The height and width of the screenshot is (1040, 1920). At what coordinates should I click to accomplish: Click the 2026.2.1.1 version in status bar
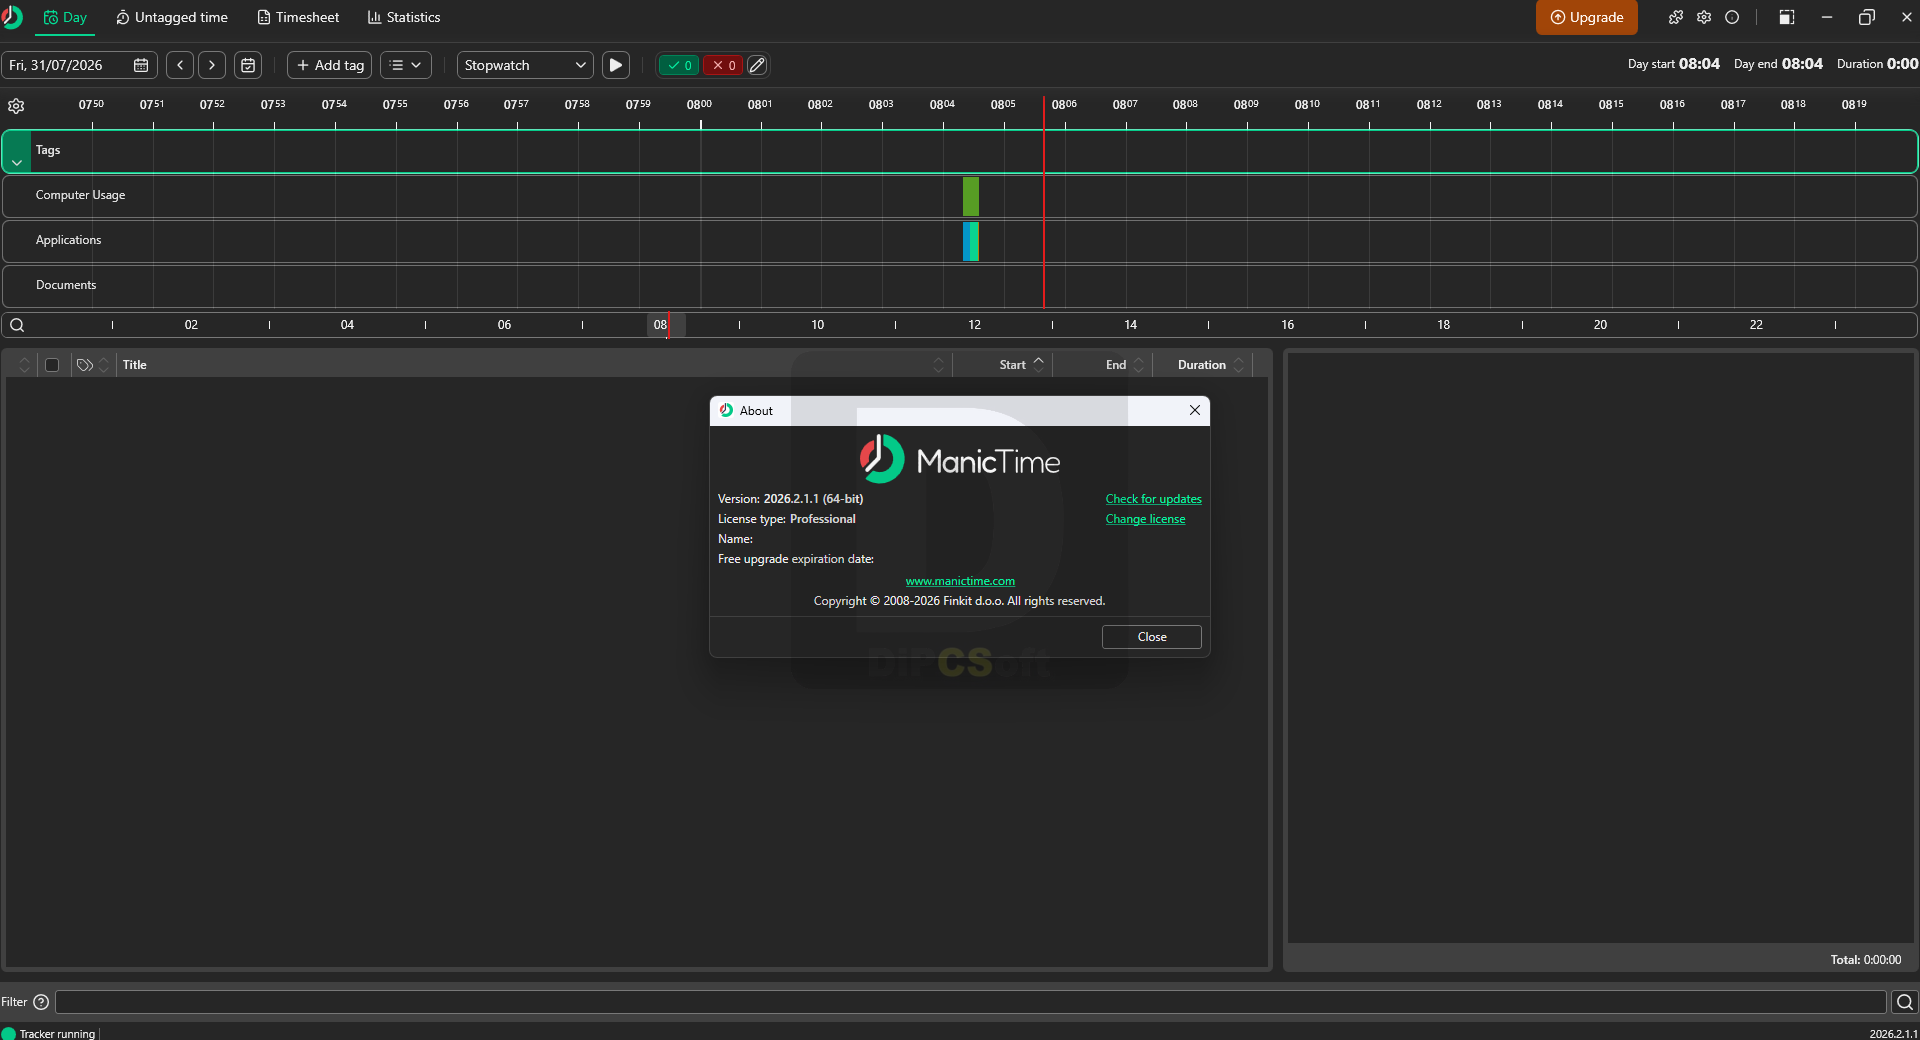coord(1893,1034)
